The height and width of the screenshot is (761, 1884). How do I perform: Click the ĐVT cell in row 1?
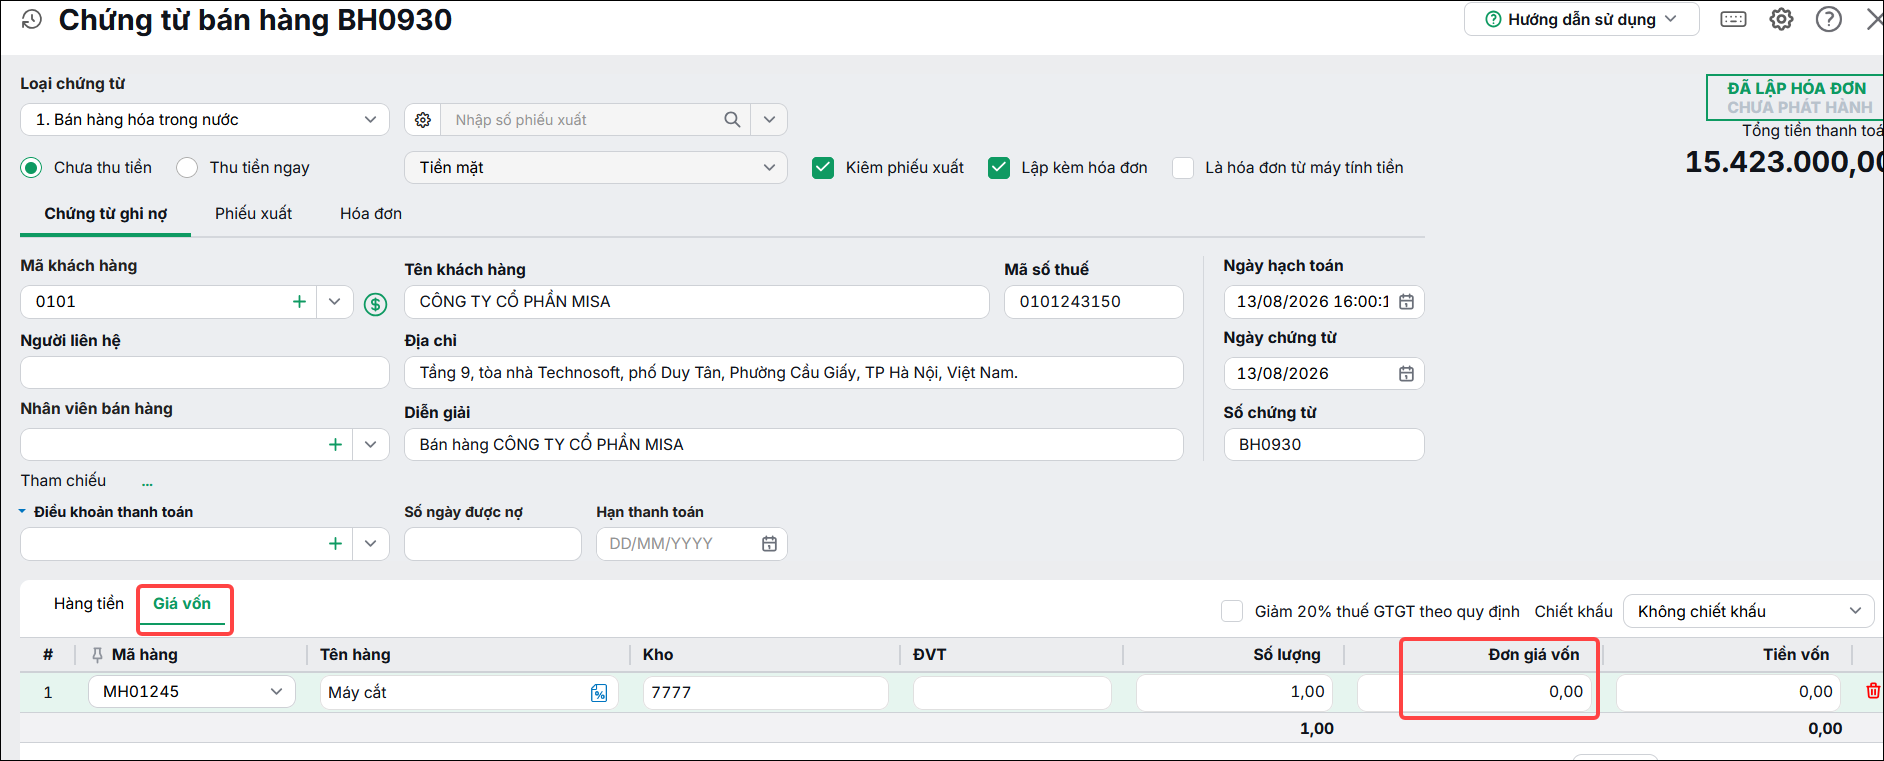click(x=1012, y=692)
